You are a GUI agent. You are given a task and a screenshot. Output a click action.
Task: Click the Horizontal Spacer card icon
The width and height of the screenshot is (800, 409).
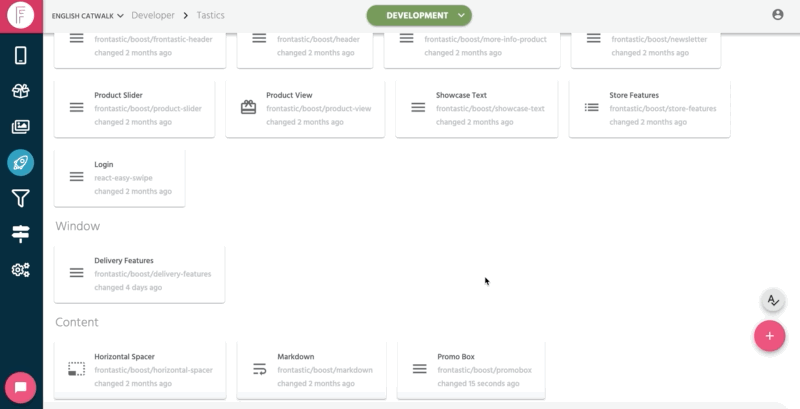pyautogui.click(x=77, y=369)
